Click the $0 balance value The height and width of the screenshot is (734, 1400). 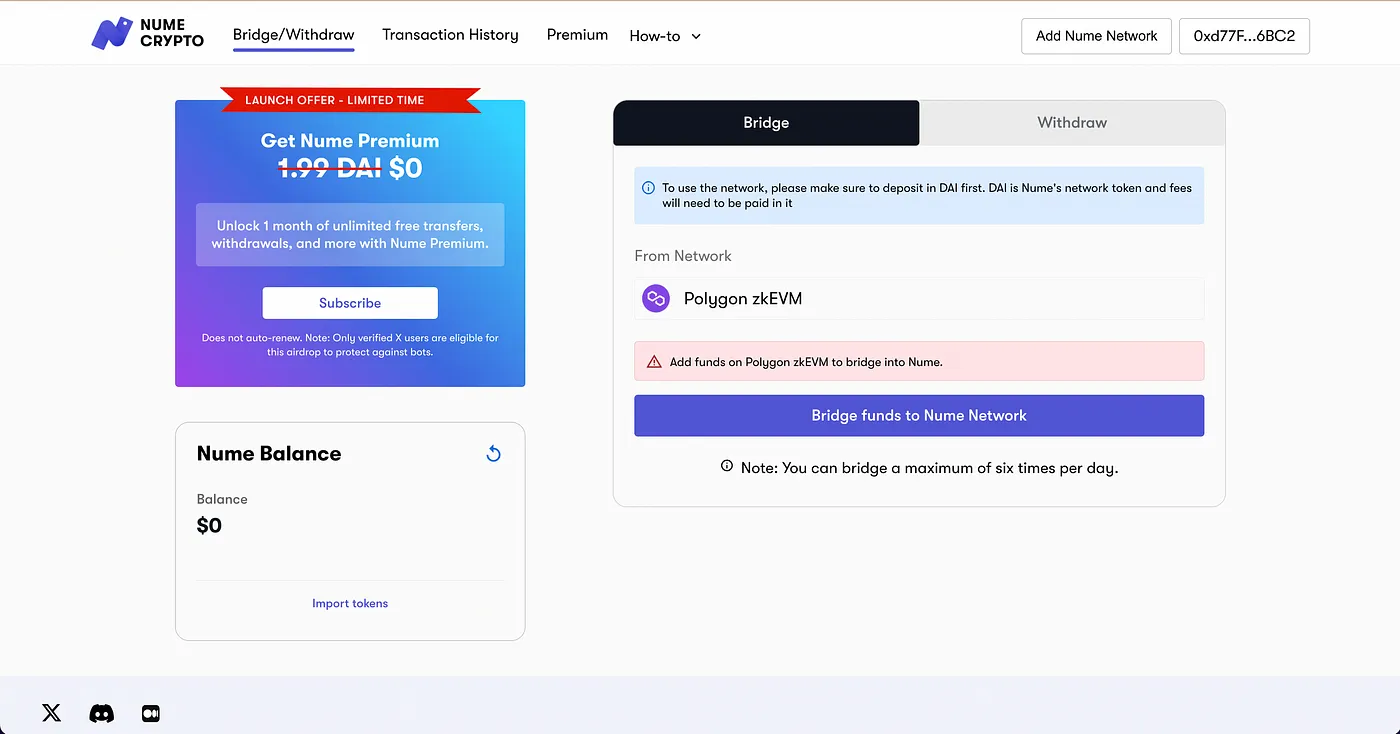[x=209, y=526]
